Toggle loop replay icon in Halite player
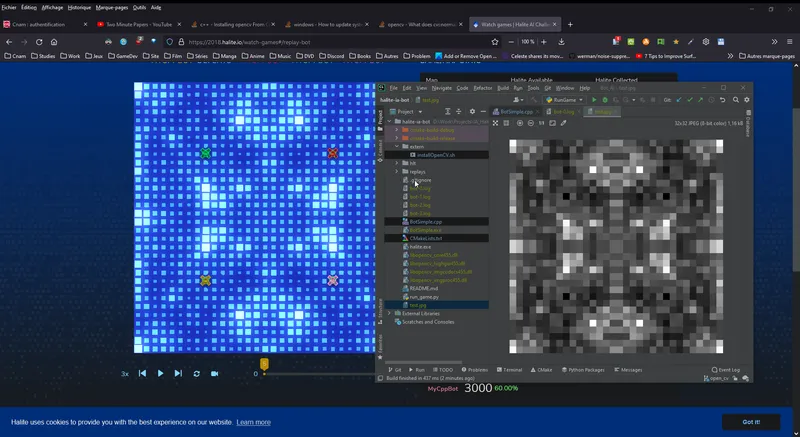This screenshot has width=800, height=437. coord(196,373)
